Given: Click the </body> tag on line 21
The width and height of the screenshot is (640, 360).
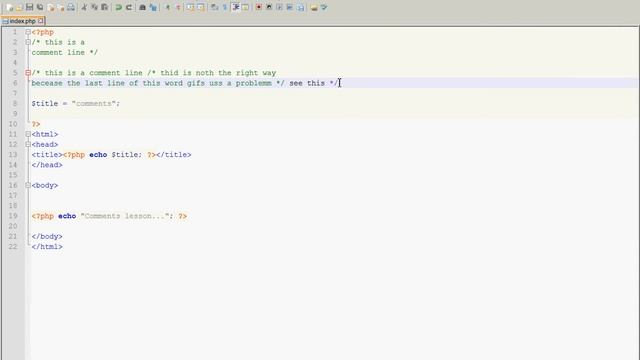Looking at the screenshot, I should point(47,236).
